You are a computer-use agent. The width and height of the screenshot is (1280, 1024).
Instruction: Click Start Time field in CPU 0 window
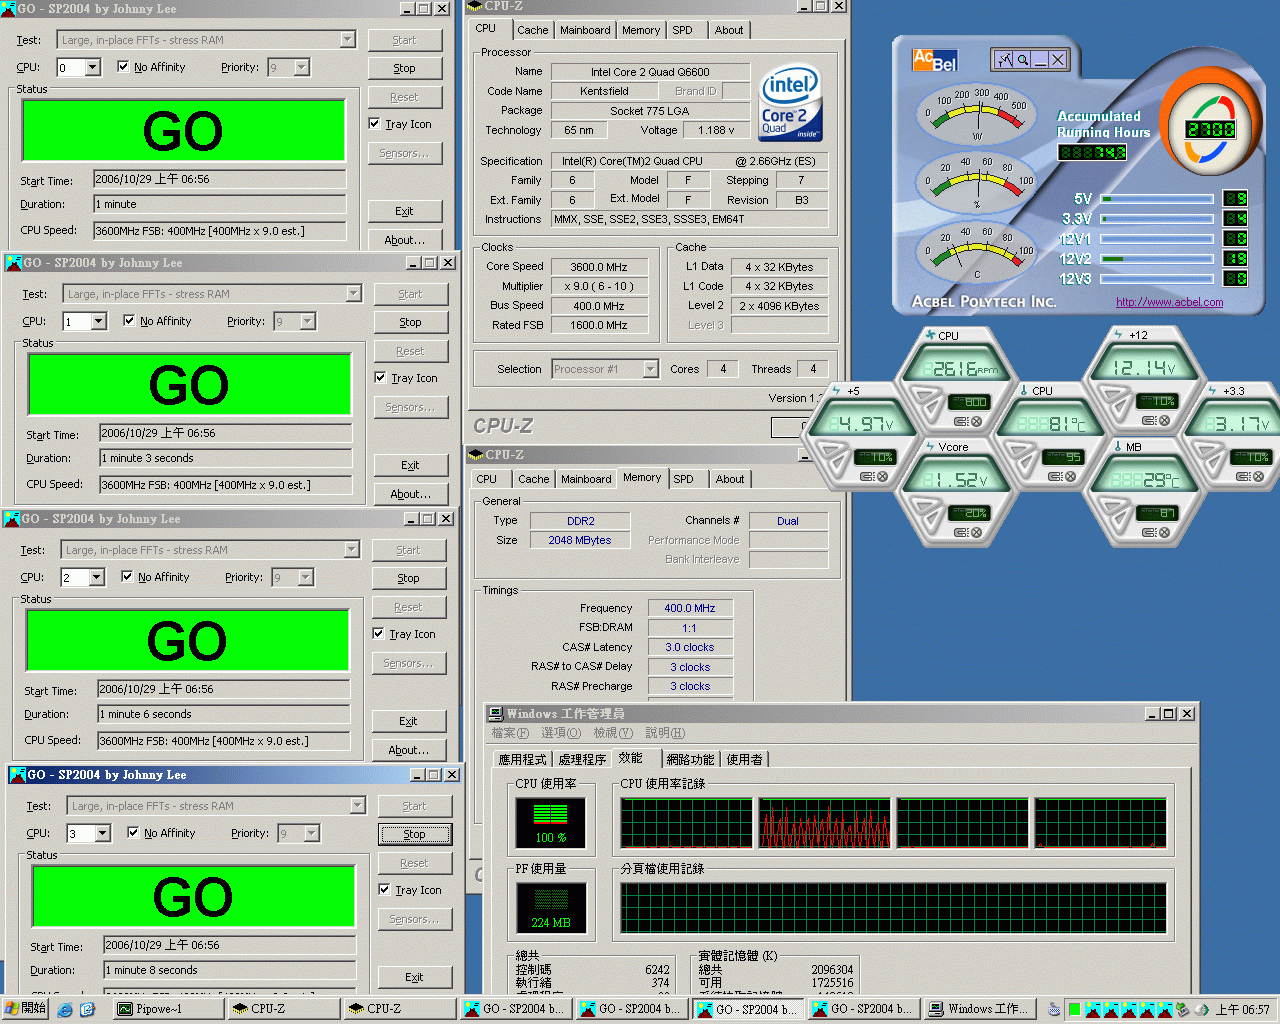coord(220,180)
